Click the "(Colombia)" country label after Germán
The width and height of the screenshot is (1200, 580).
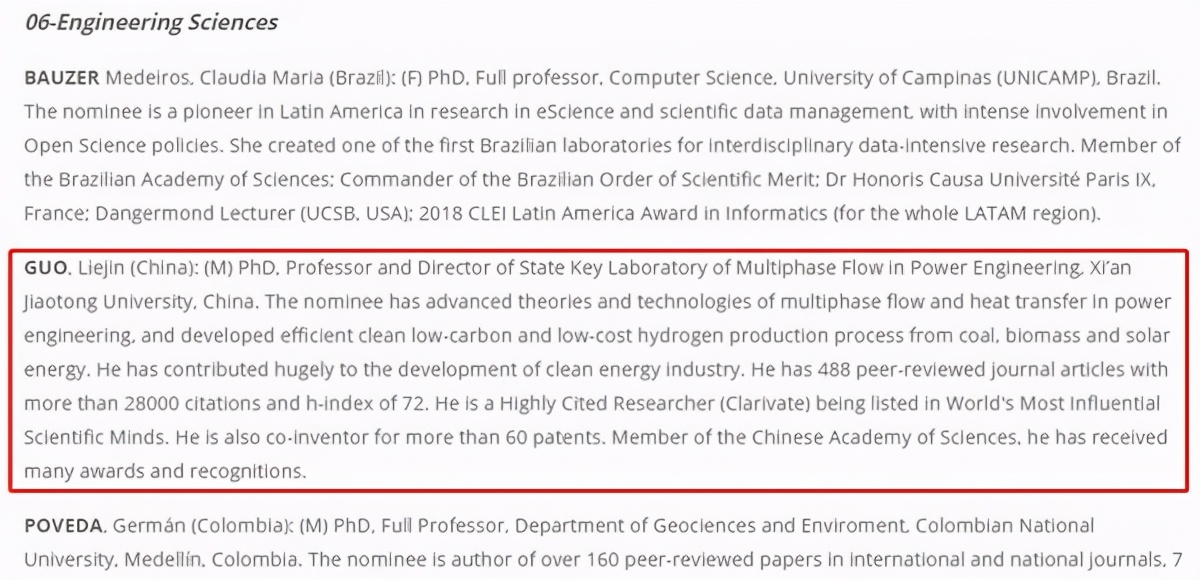click(x=237, y=525)
